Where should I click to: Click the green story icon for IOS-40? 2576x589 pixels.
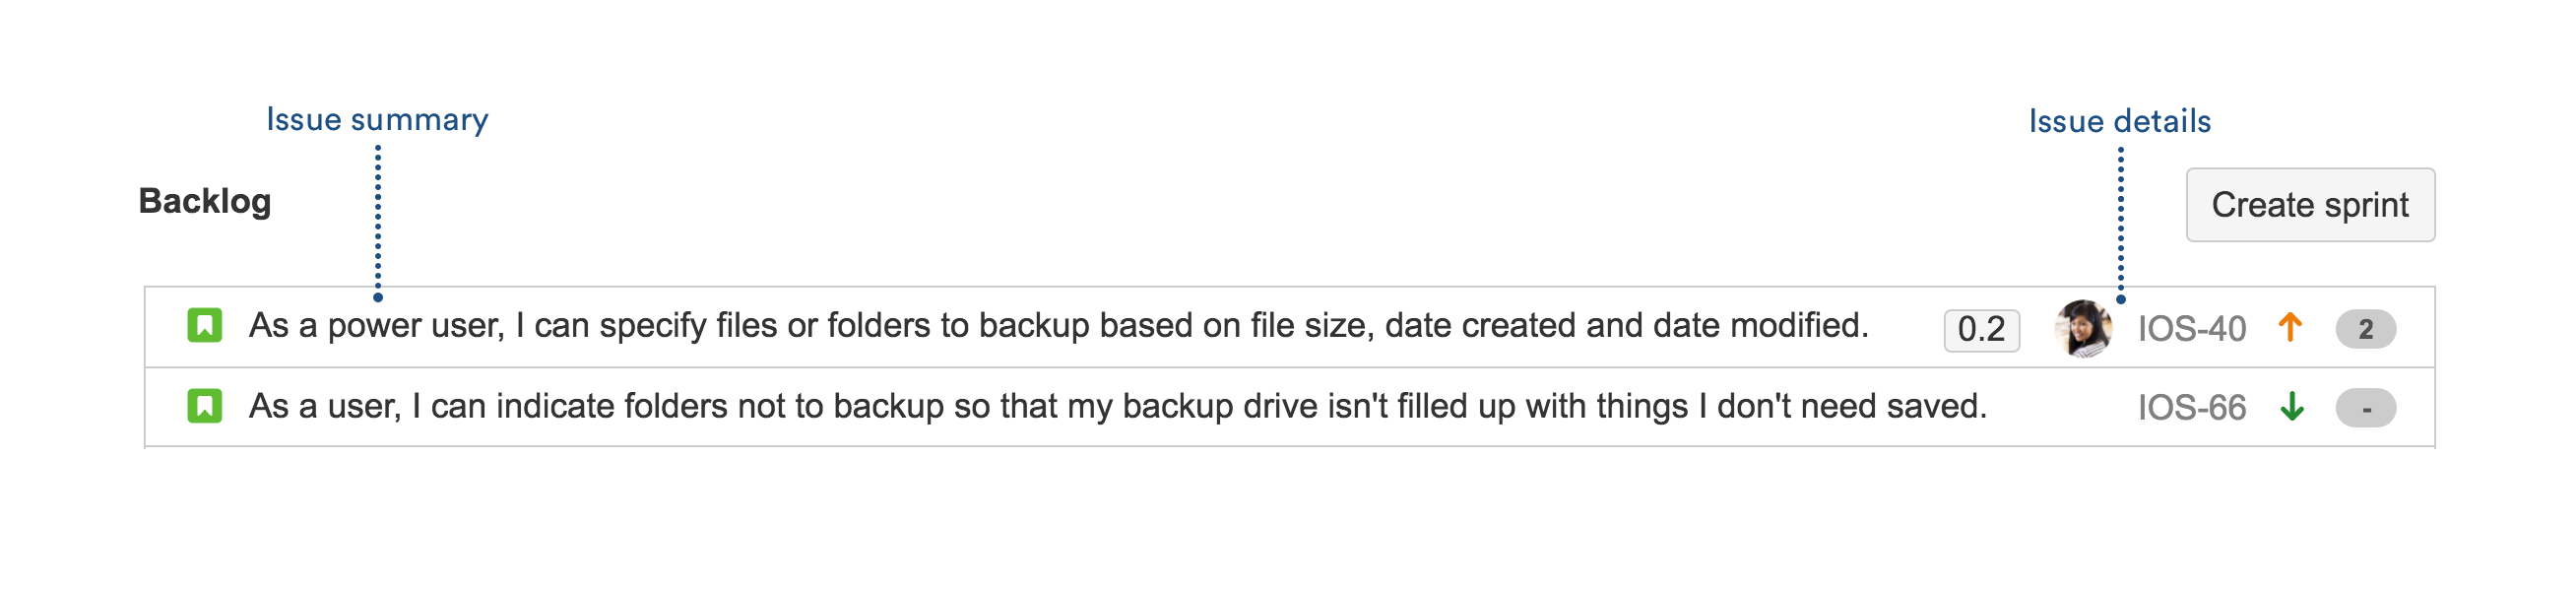click(205, 326)
